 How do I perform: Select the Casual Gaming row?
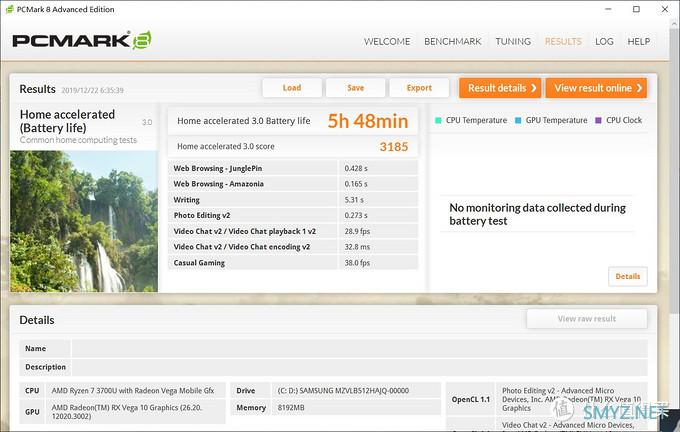[x=293, y=262]
